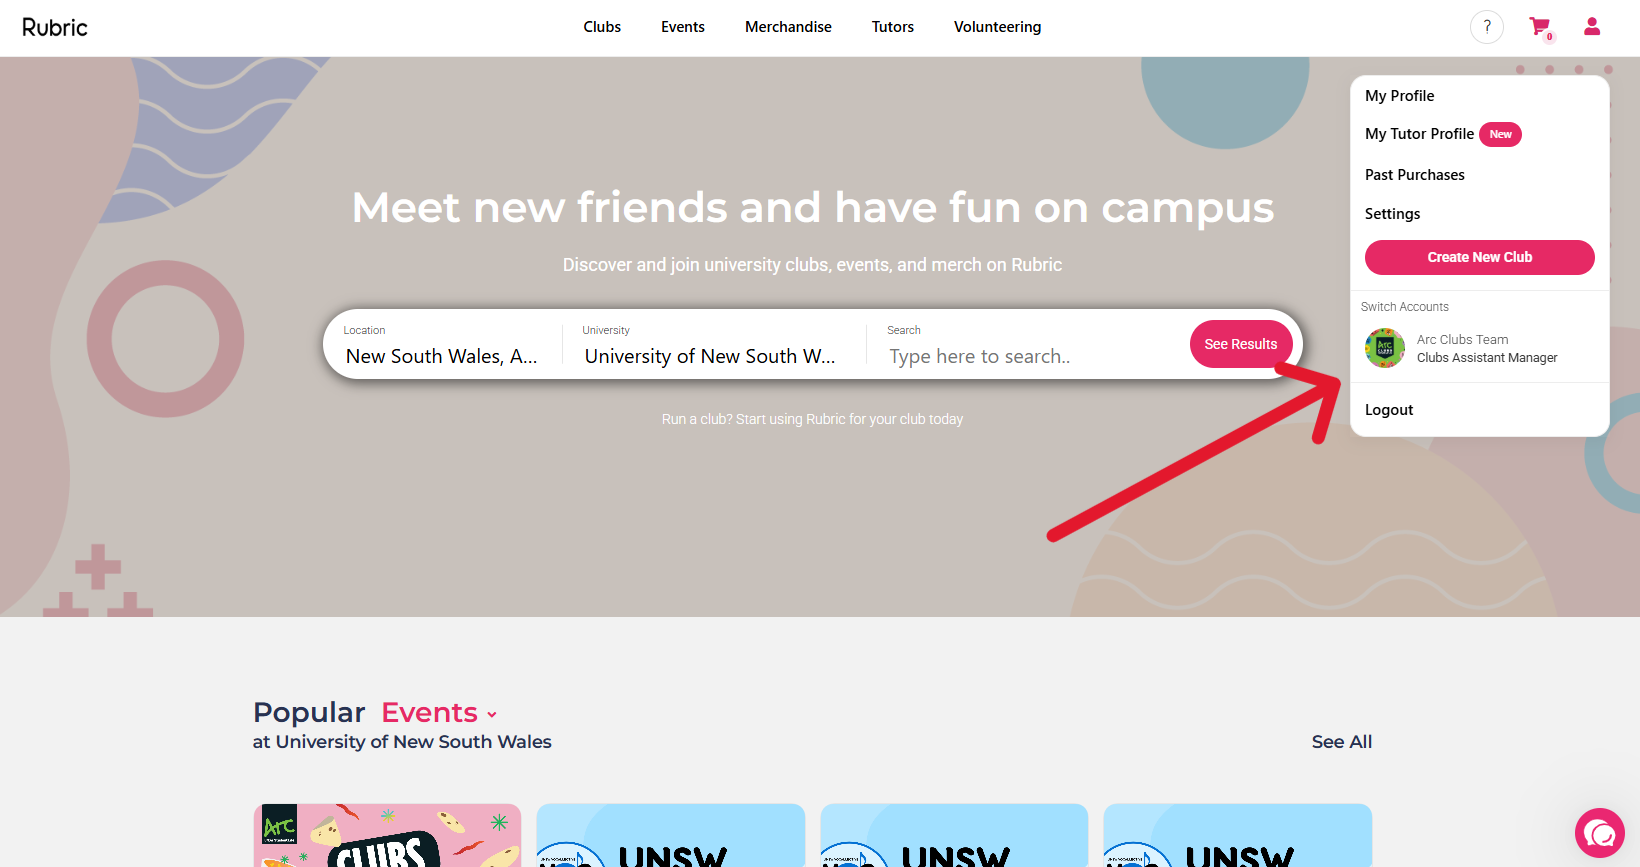The width and height of the screenshot is (1640, 867).
Task: Click the user account icon
Action: (1592, 27)
